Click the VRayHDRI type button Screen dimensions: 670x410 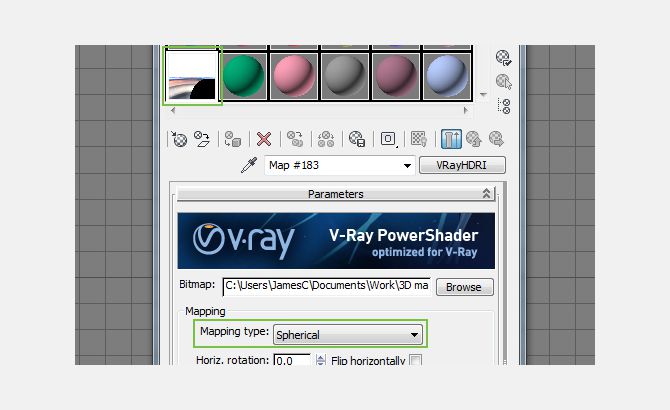click(x=462, y=165)
